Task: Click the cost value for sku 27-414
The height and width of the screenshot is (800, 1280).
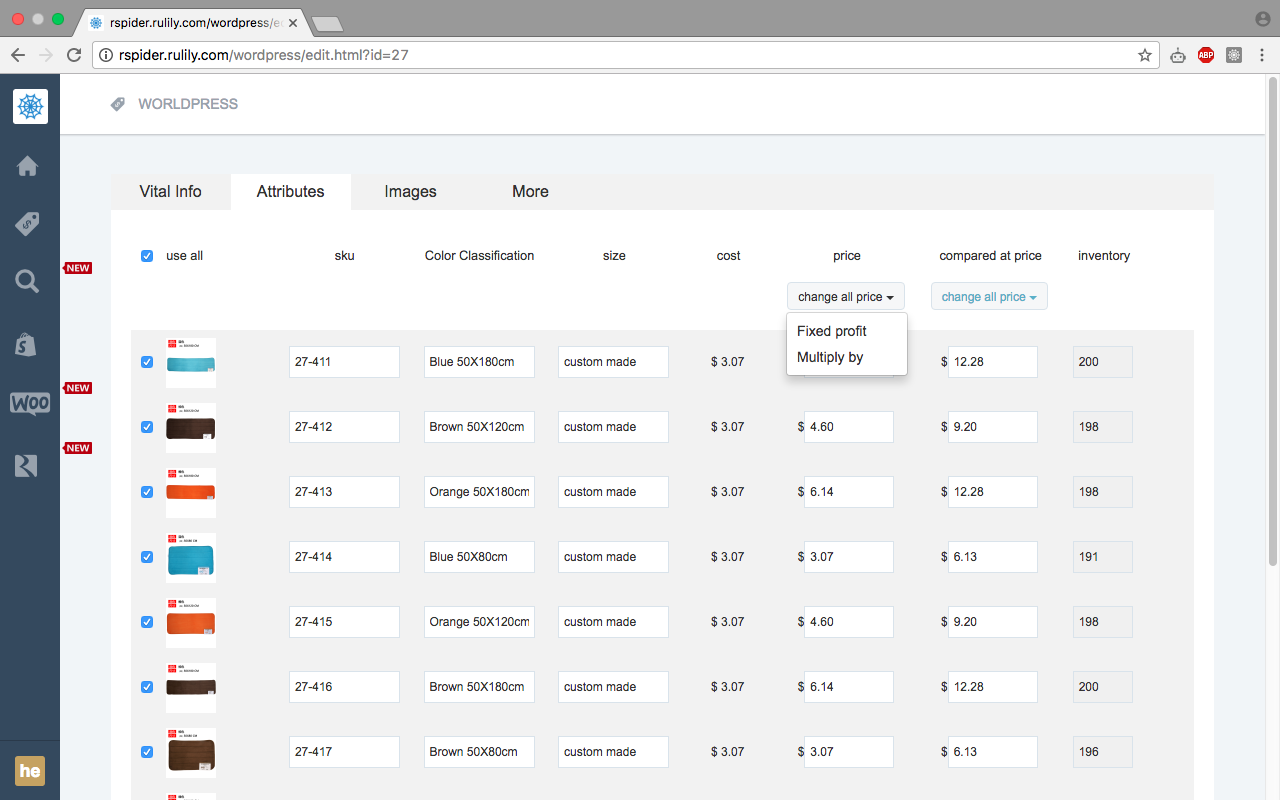Action: coord(728,557)
